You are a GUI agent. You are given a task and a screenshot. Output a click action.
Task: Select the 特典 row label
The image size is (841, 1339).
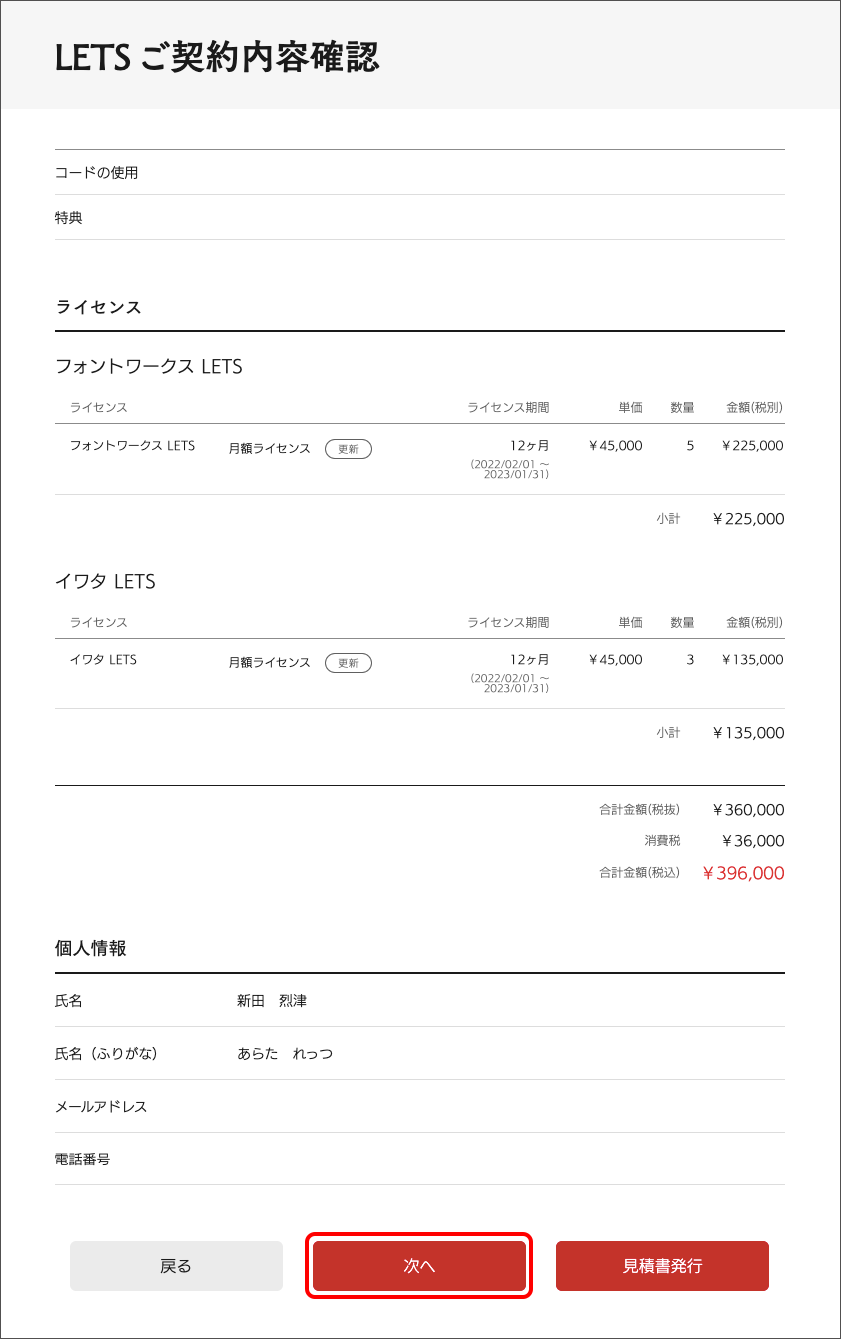pos(69,217)
